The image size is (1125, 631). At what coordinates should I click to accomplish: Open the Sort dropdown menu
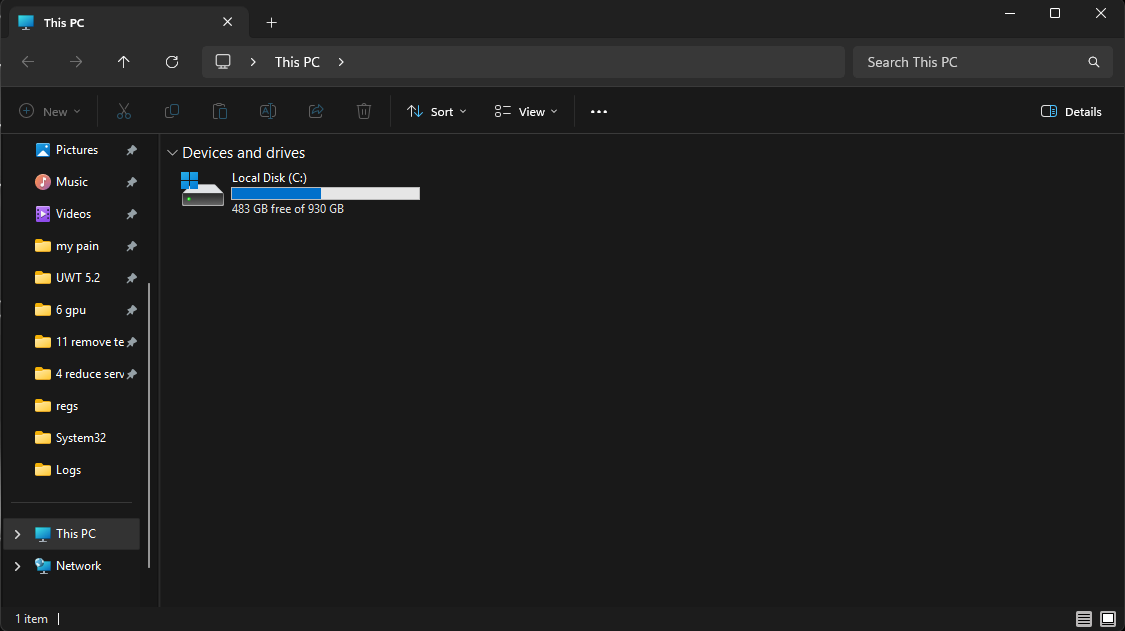click(436, 111)
